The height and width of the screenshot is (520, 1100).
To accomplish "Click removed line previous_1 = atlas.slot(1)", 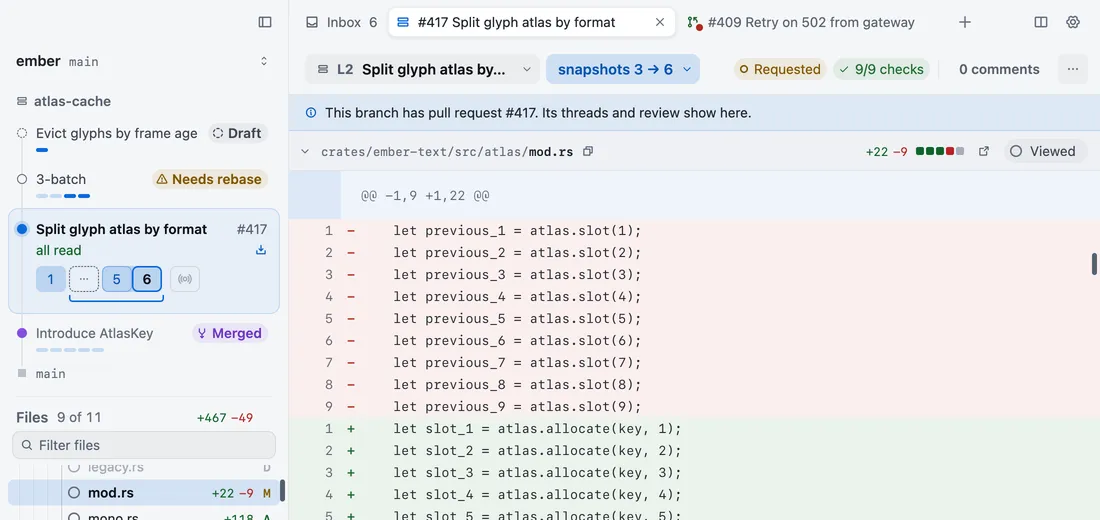I will click(694, 231).
